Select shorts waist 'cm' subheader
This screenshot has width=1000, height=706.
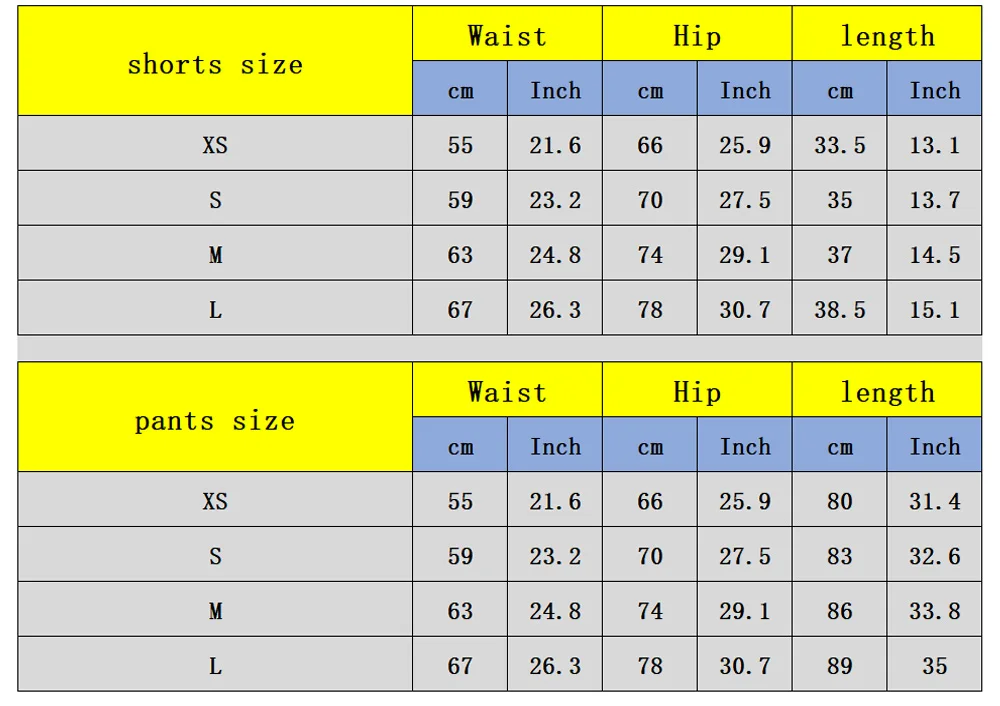pyautogui.click(x=460, y=89)
